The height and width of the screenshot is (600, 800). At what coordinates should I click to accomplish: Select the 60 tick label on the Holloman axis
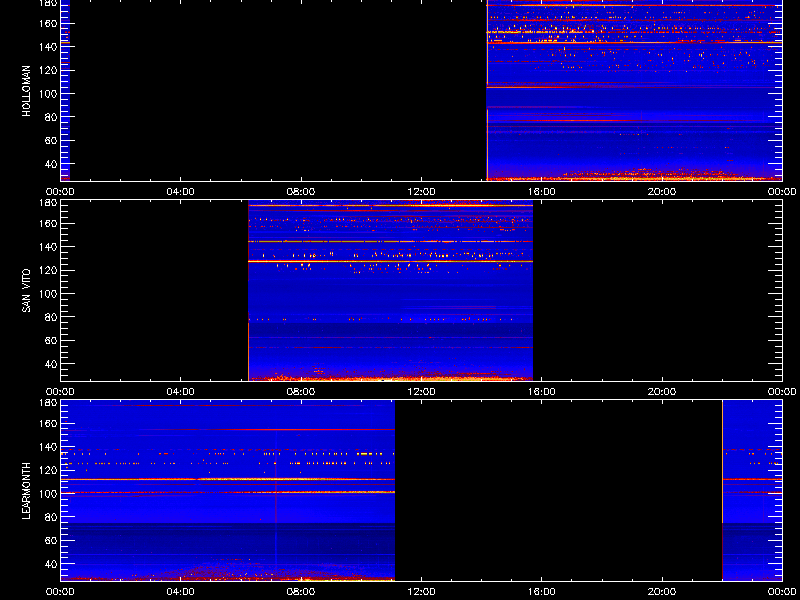tap(50, 140)
